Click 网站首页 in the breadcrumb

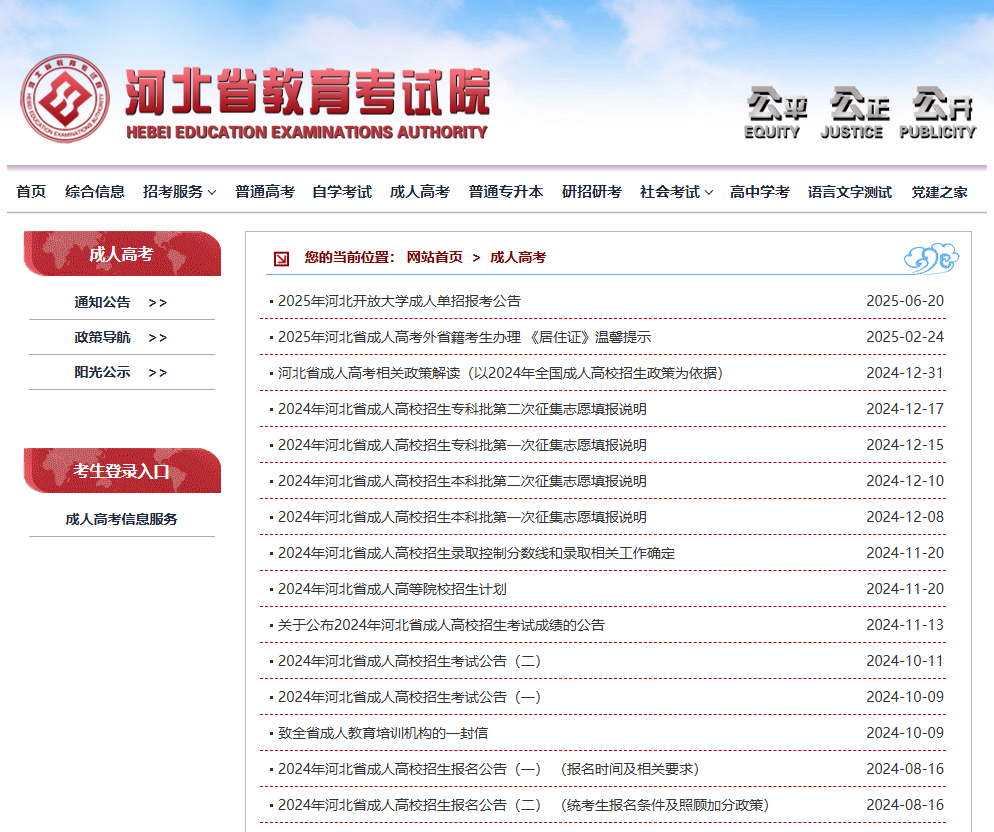click(x=434, y=257)
